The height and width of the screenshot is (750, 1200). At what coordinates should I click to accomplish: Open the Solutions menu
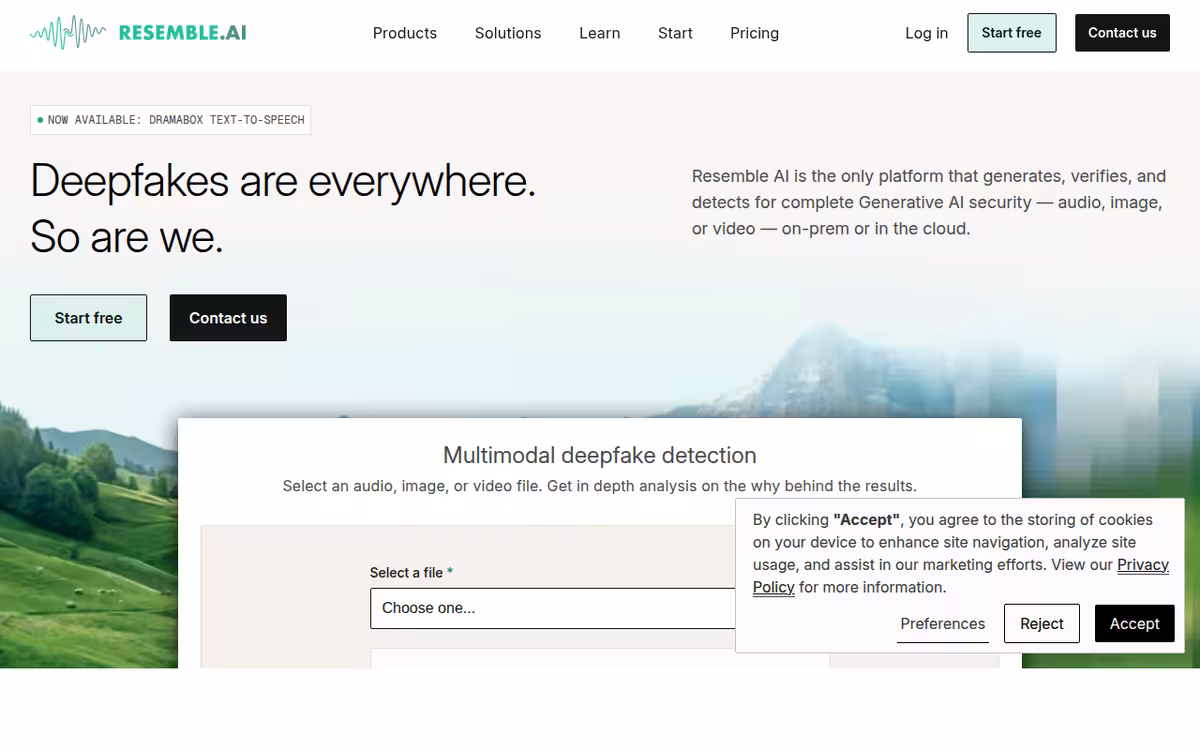point(508,33)
